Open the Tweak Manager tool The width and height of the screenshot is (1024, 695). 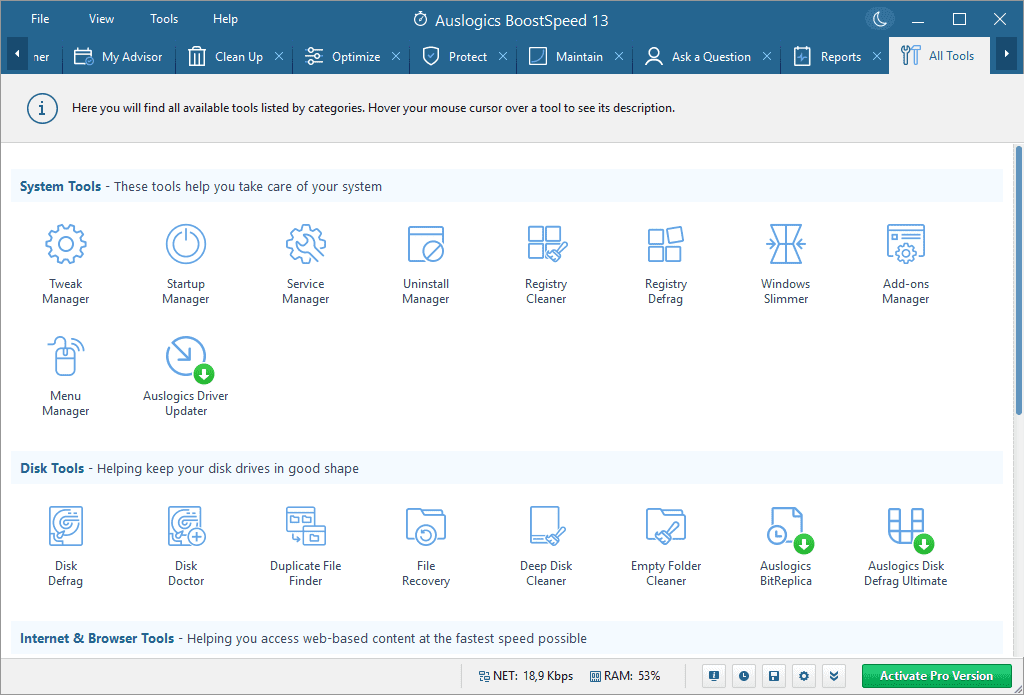(65, 264)
